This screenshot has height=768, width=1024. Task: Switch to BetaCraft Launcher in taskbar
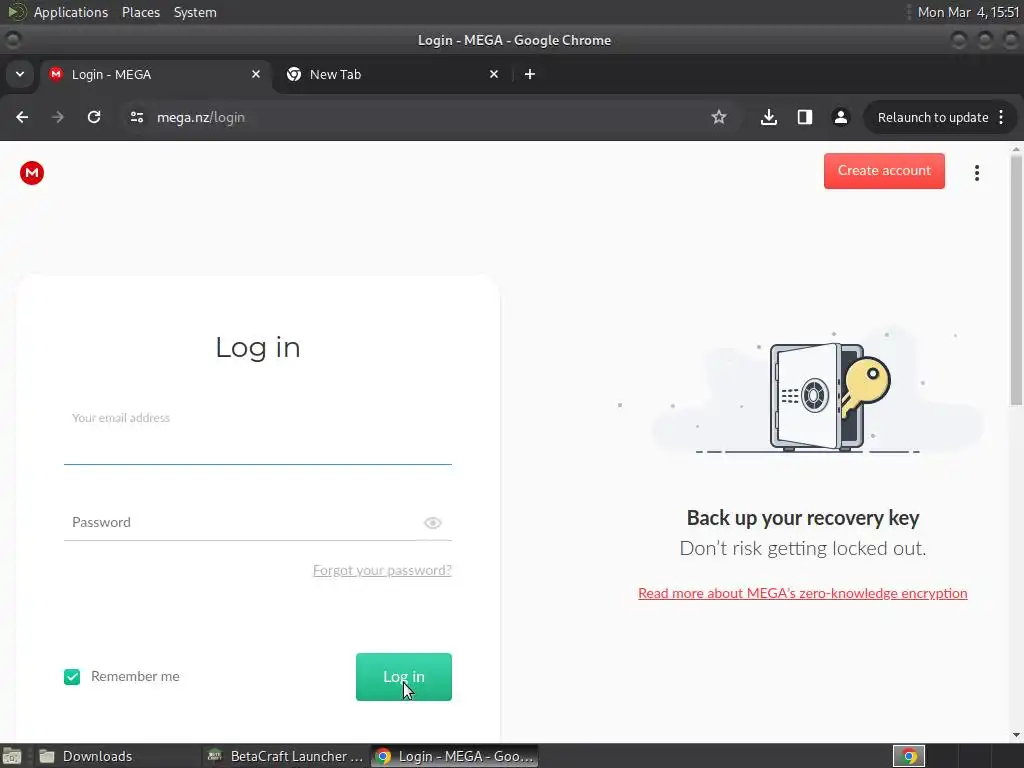pyautogui.click(x=285, y=756)
